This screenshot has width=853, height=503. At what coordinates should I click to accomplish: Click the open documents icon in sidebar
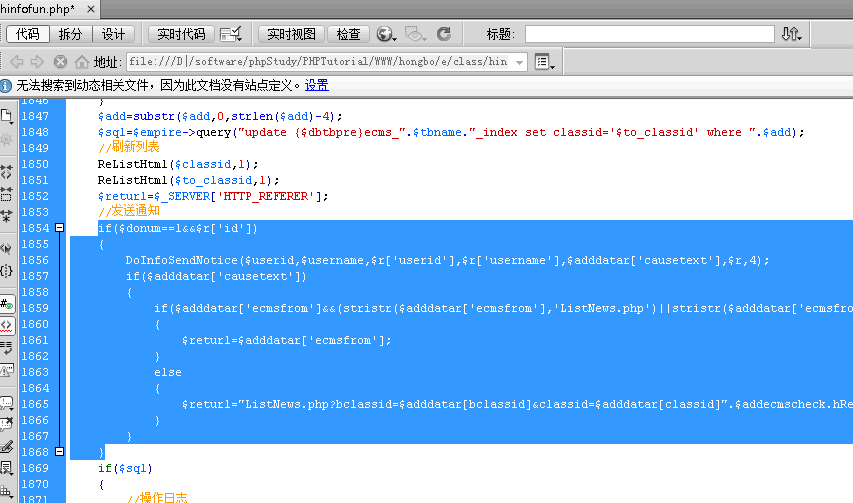pos(7,116)
